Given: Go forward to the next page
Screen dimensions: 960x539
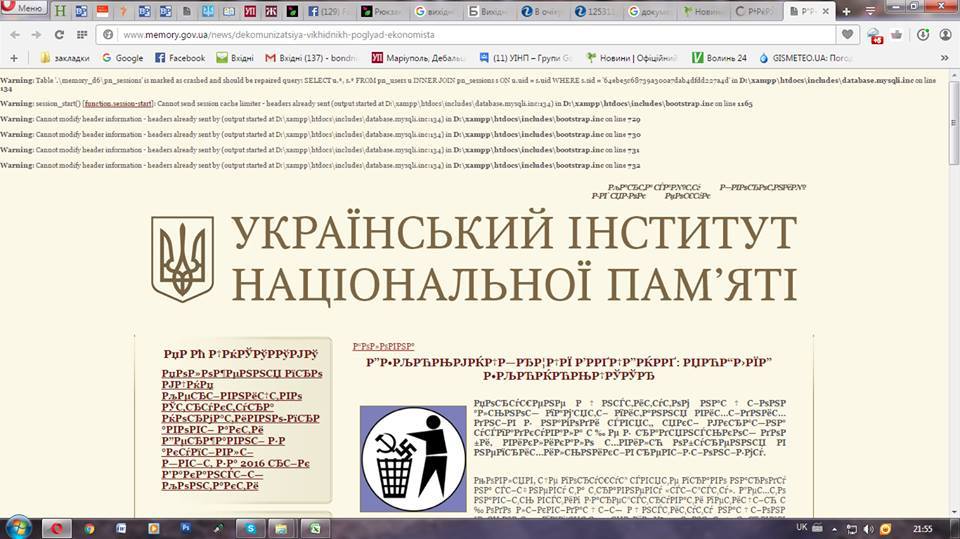Looking at the screenshot, I should pyautogui.click(x=37, y=35).
